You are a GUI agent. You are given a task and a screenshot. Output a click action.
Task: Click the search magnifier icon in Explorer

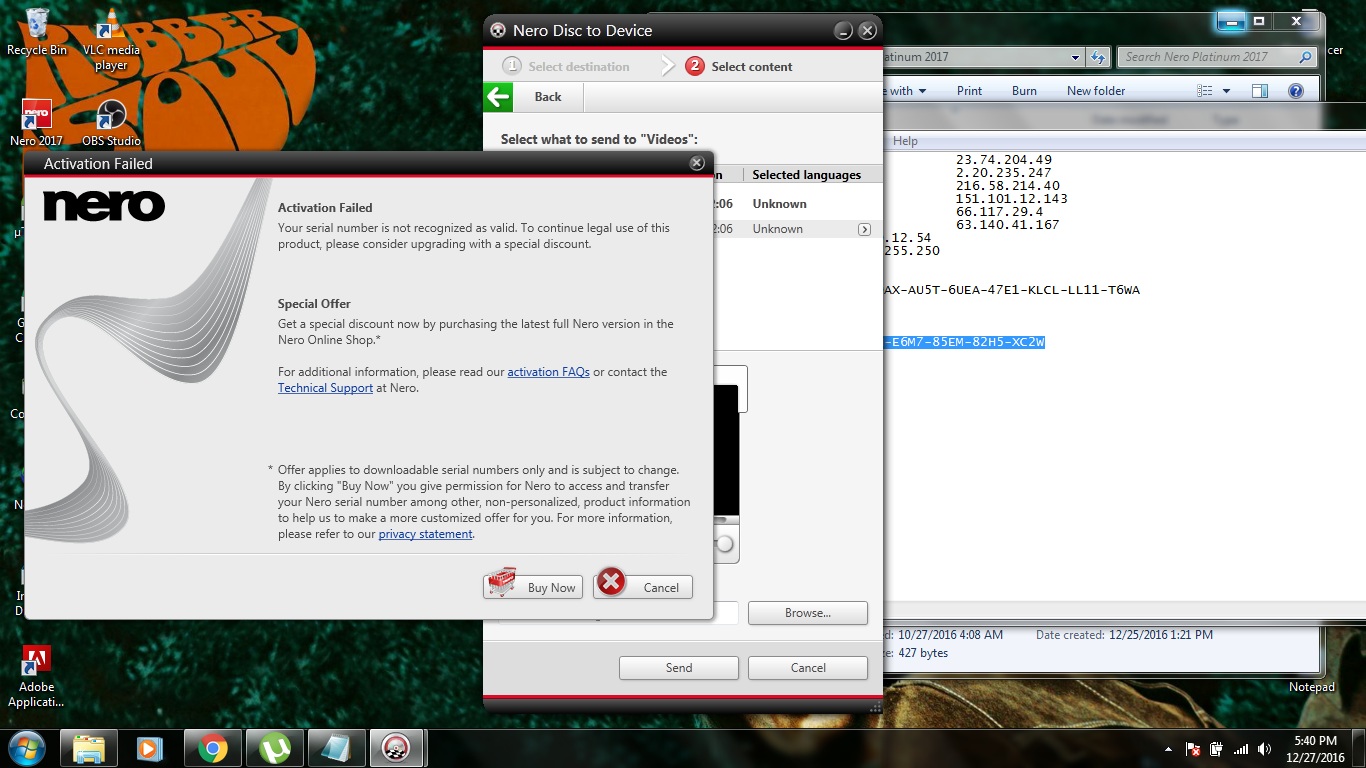tap(1305, 57)
